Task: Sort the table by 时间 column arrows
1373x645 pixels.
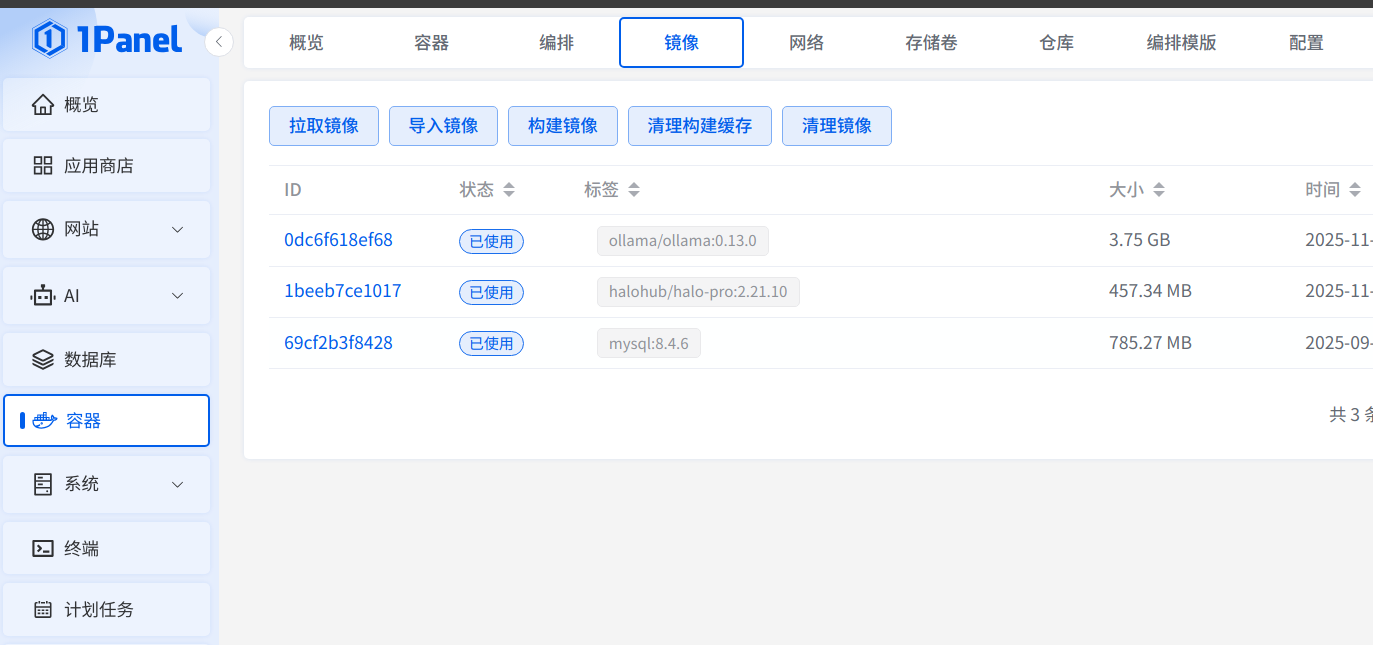Action: coord(1355,190)
